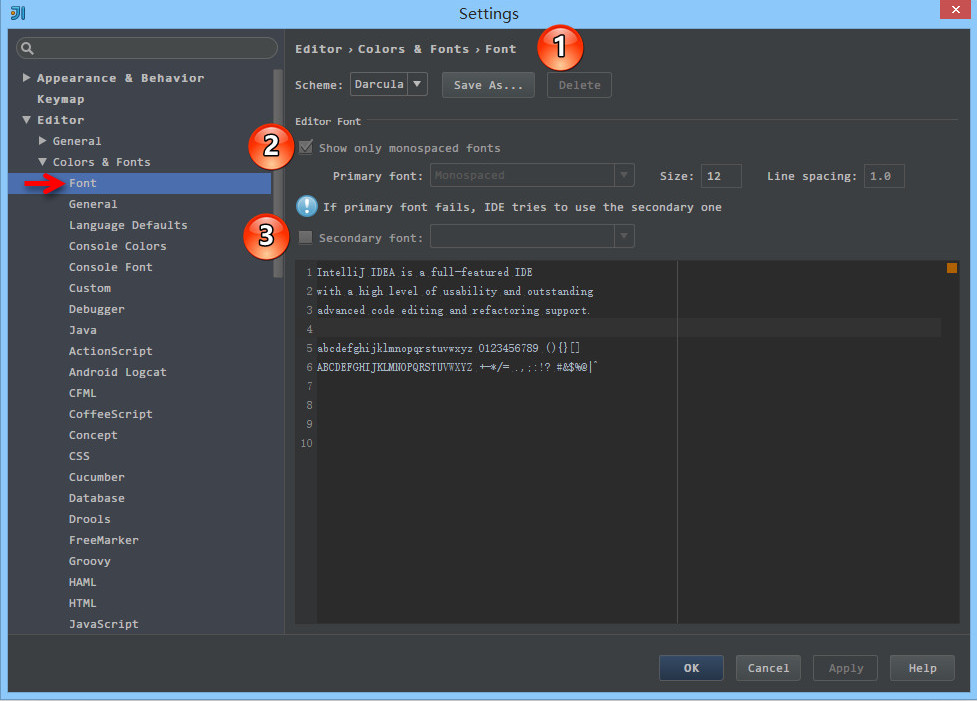
Task: Click the blue info exclamation icon
Action: [x=306, y=206]
